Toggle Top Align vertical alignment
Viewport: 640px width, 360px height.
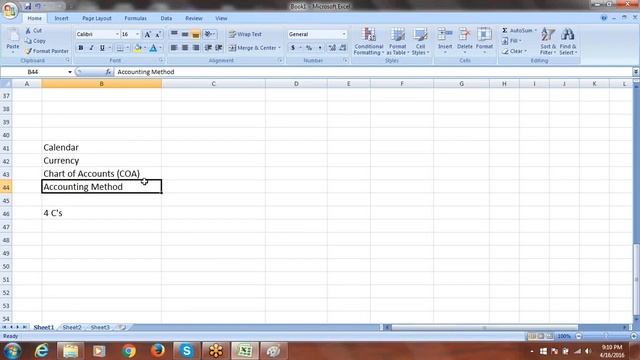click(x=174, y=34)
